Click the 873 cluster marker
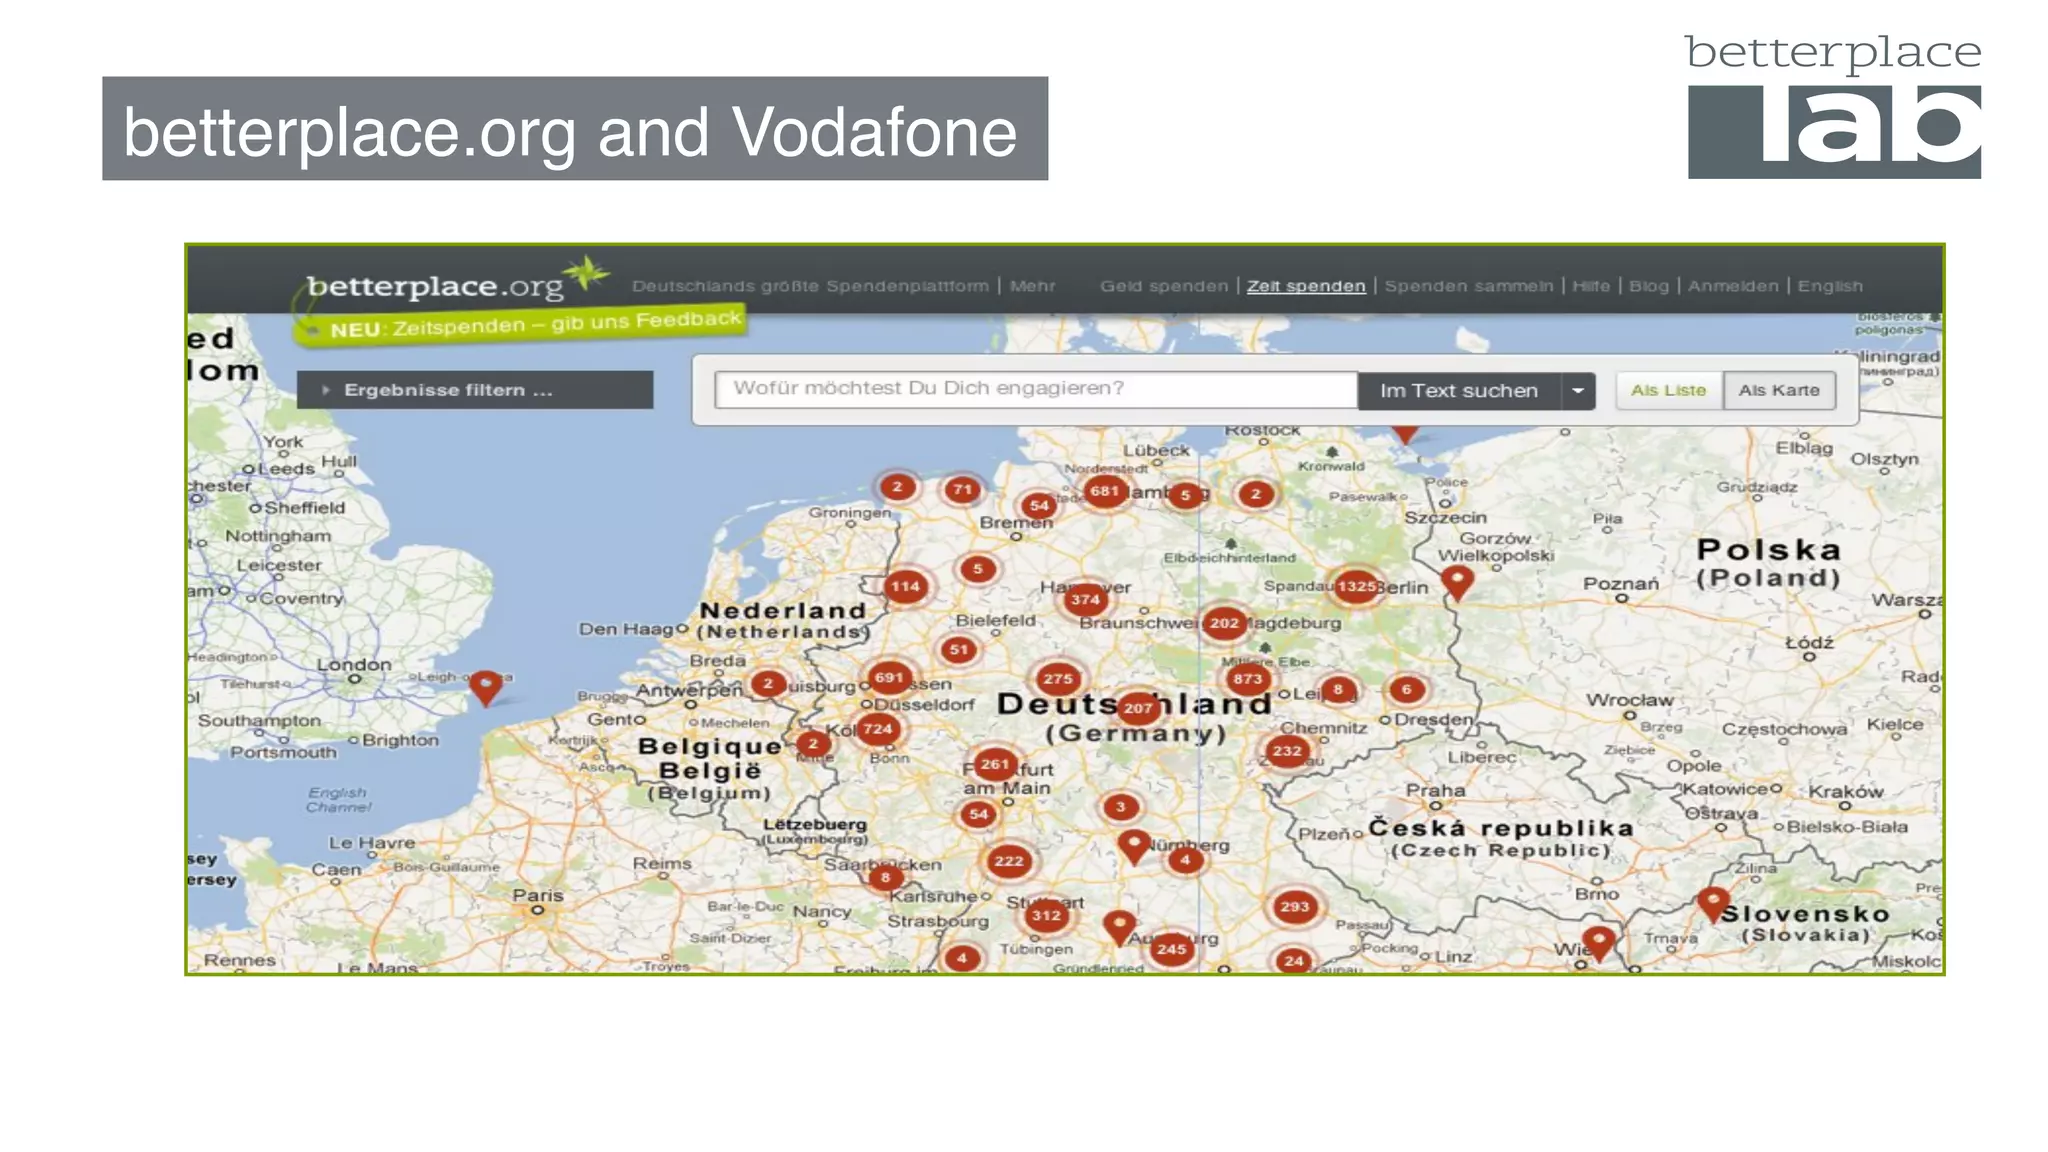The image size is (2048, 1152). click(x=1248, y=679)
